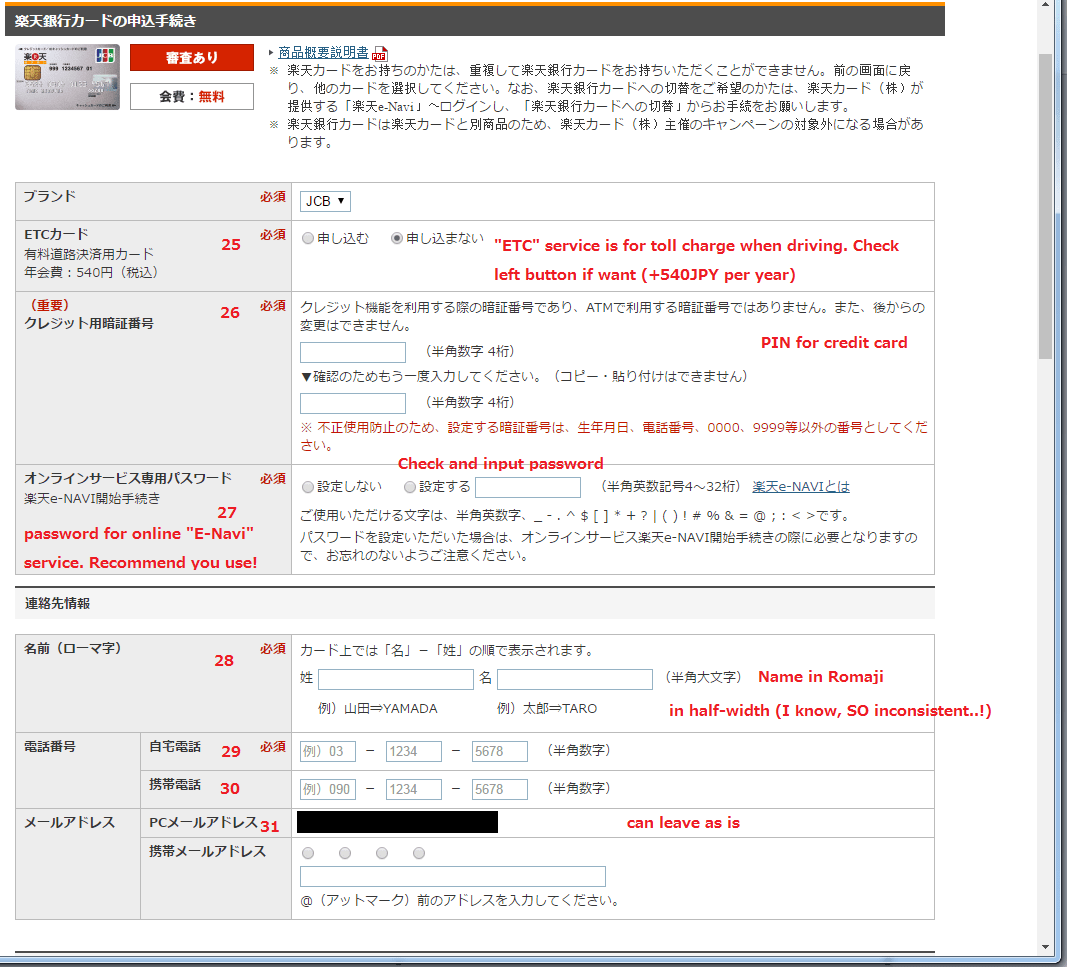Focus the home phone area code field 03

pyautogui.click(x=327, y=751)
